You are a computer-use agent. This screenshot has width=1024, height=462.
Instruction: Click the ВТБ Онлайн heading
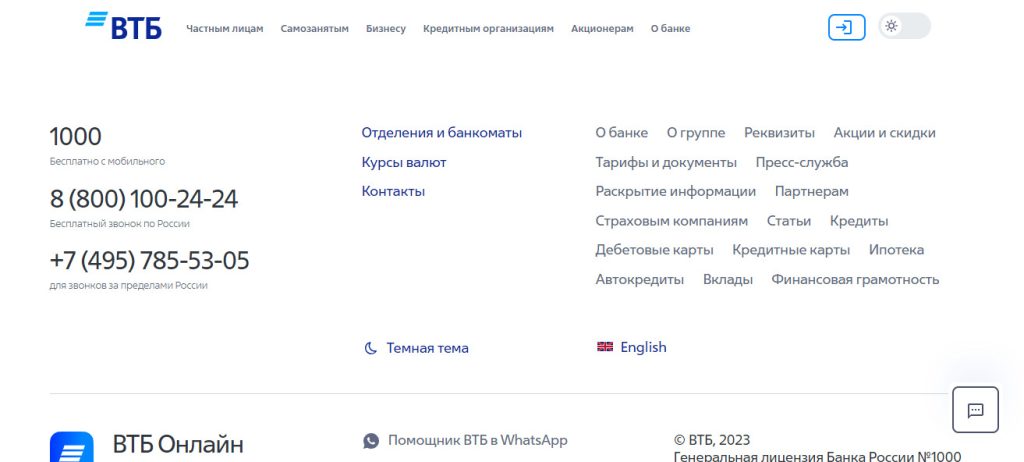(178, 444)
